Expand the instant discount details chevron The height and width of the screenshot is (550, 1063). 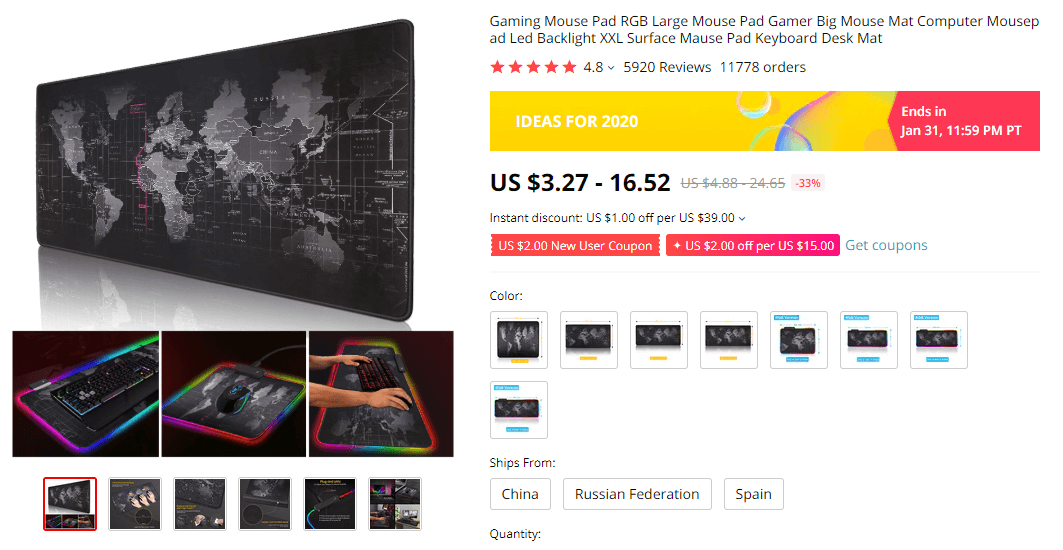[742, 218]
